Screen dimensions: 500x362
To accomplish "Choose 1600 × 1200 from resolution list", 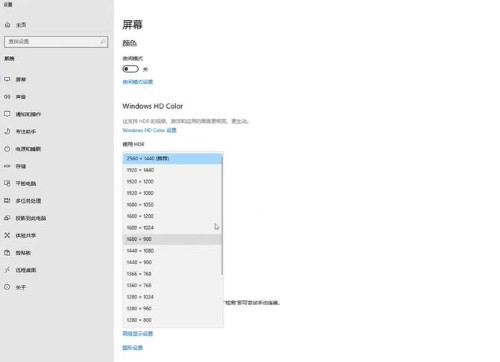I will point(172,216).
